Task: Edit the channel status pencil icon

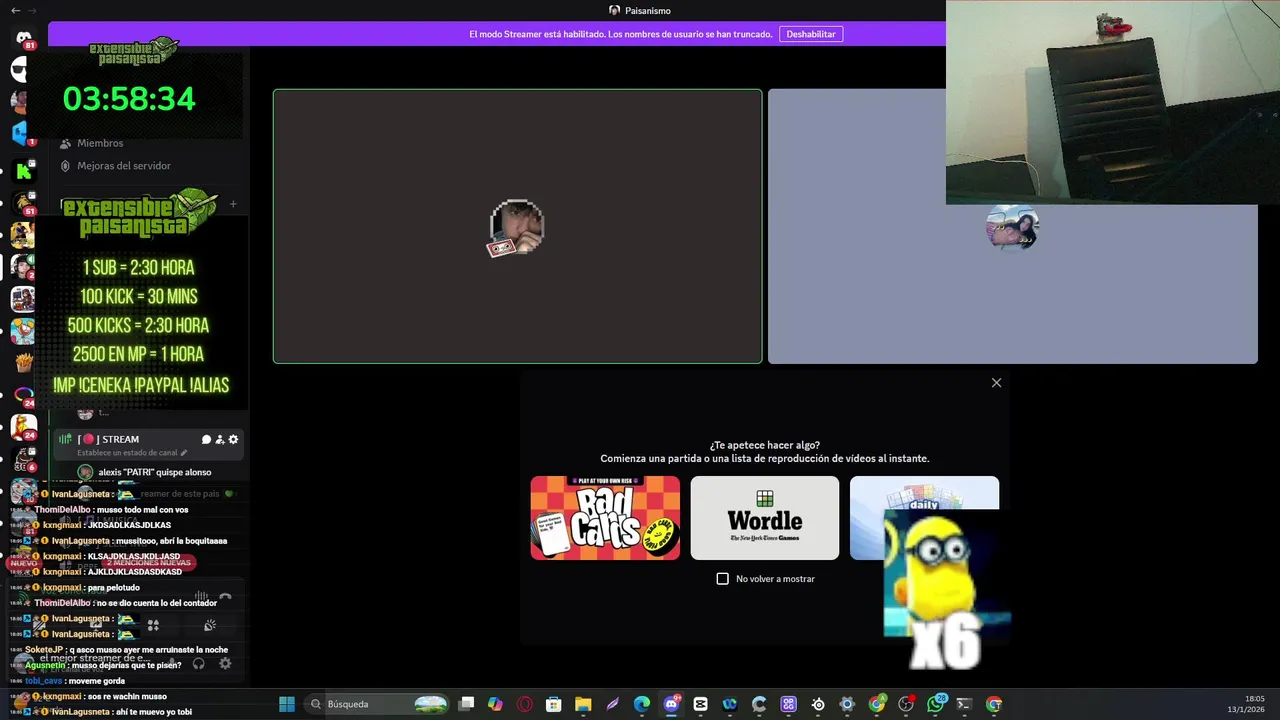Action: pyautogui.click(x=184, y=453)
